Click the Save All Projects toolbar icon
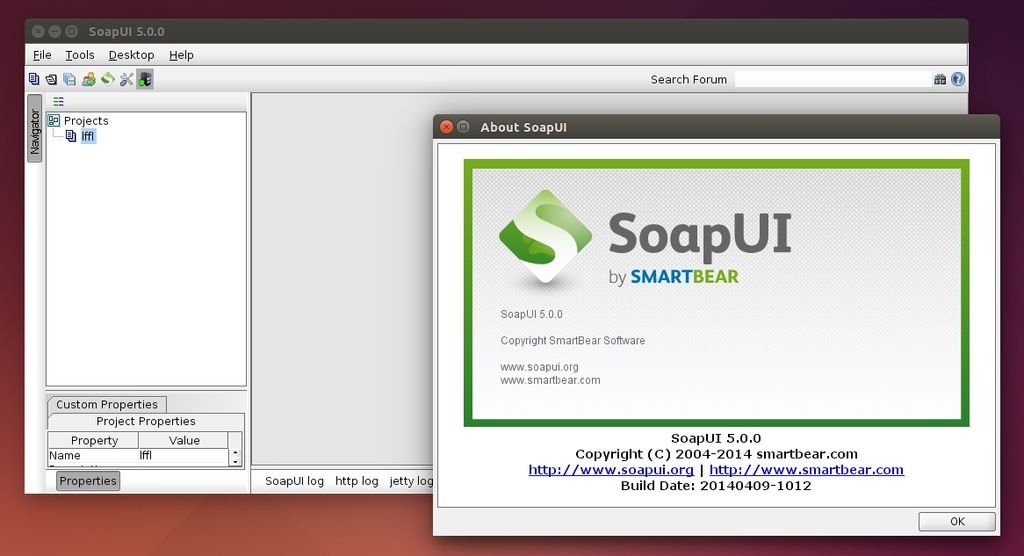The width and height of the screenshot is (1024, 556). pyautogui.click(x=69, y=79)
